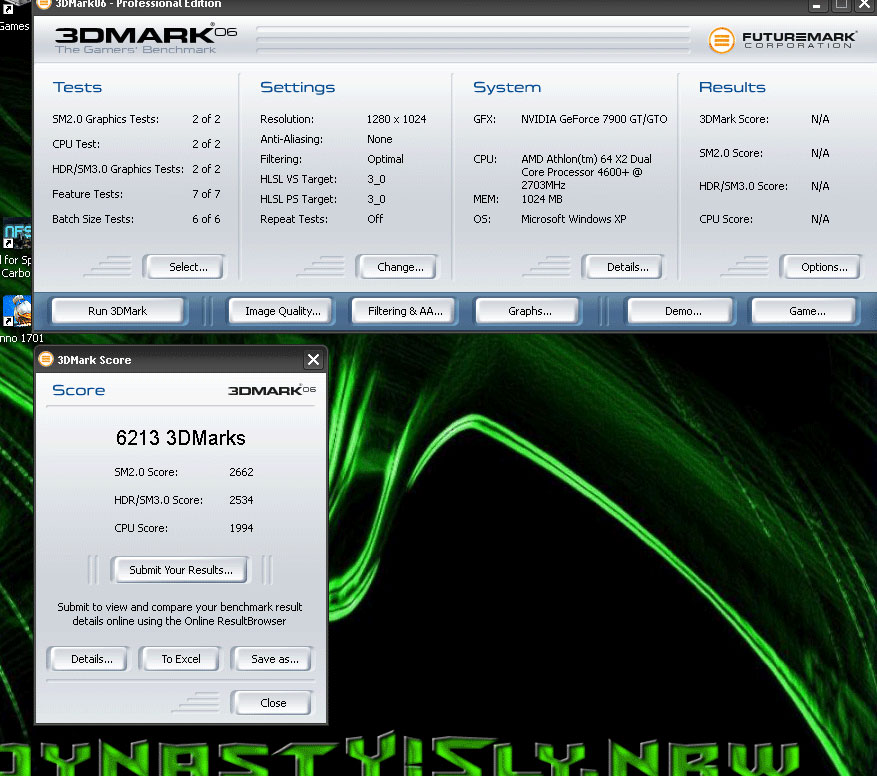The width and height of the screenshot is (877, 776).
Task: Click the 'Tests' section heading
Action: coord(77,87)
